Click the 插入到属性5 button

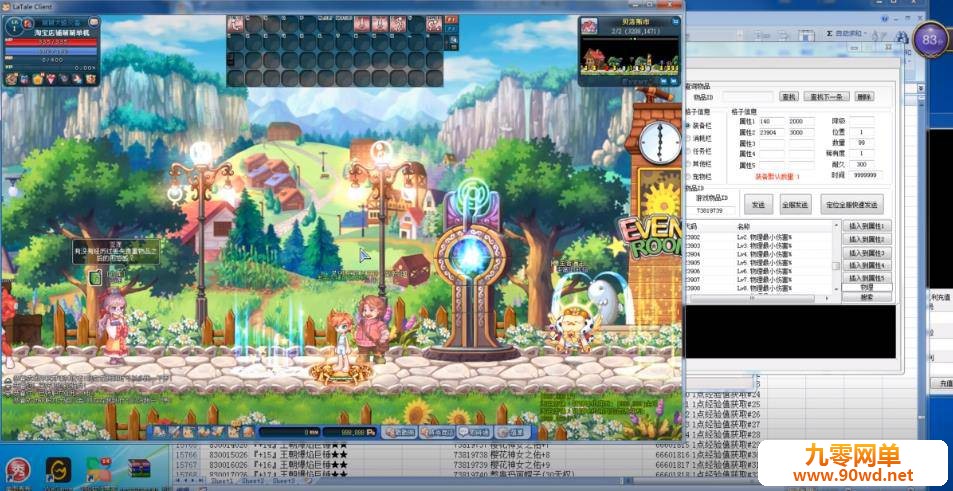867,278
